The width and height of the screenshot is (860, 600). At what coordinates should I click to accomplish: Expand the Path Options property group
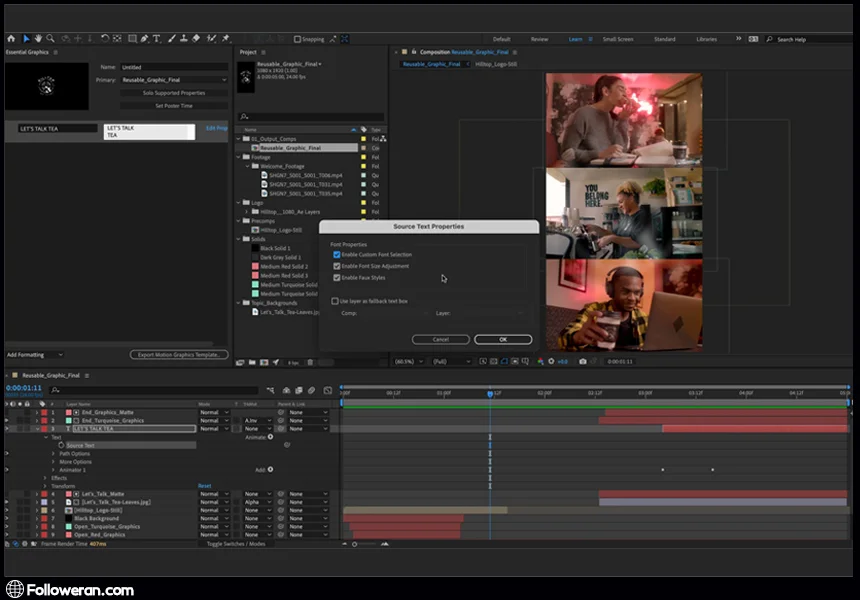[x=54, y=454]
